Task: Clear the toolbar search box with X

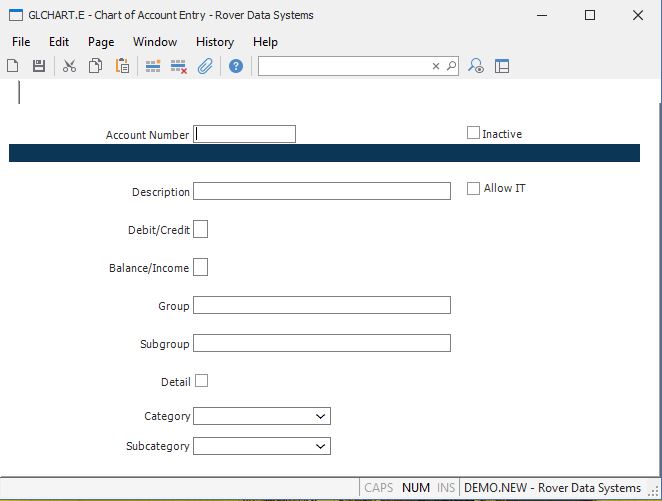Action: (436, 66)
